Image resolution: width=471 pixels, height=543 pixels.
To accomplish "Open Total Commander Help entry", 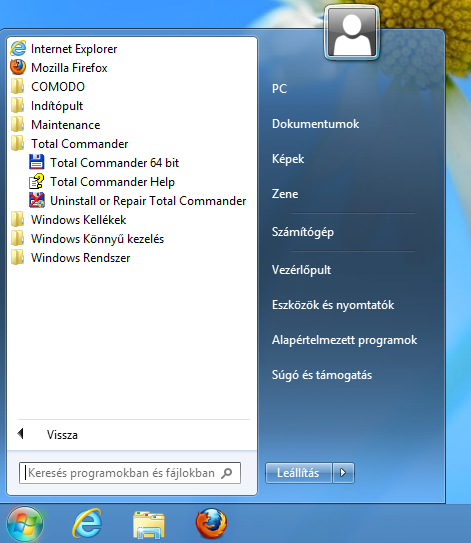I will click(x=113, y=182).
